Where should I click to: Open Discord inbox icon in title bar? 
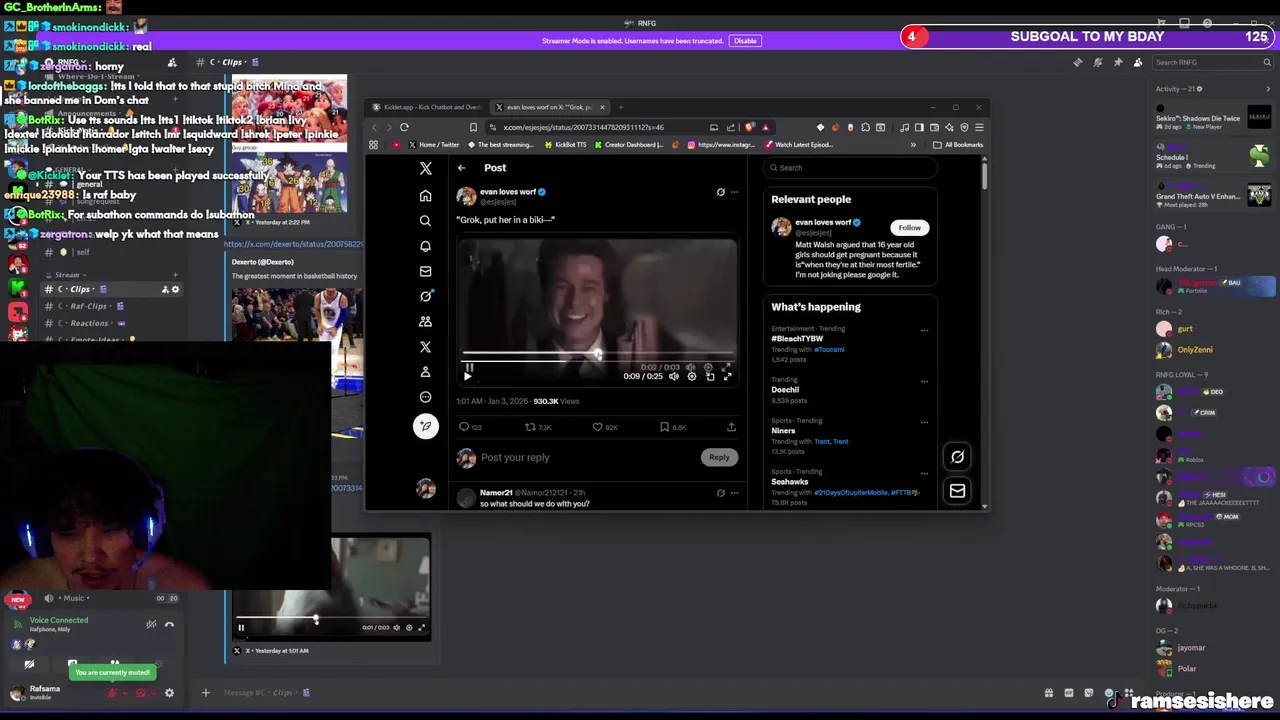click(1184, 23)
